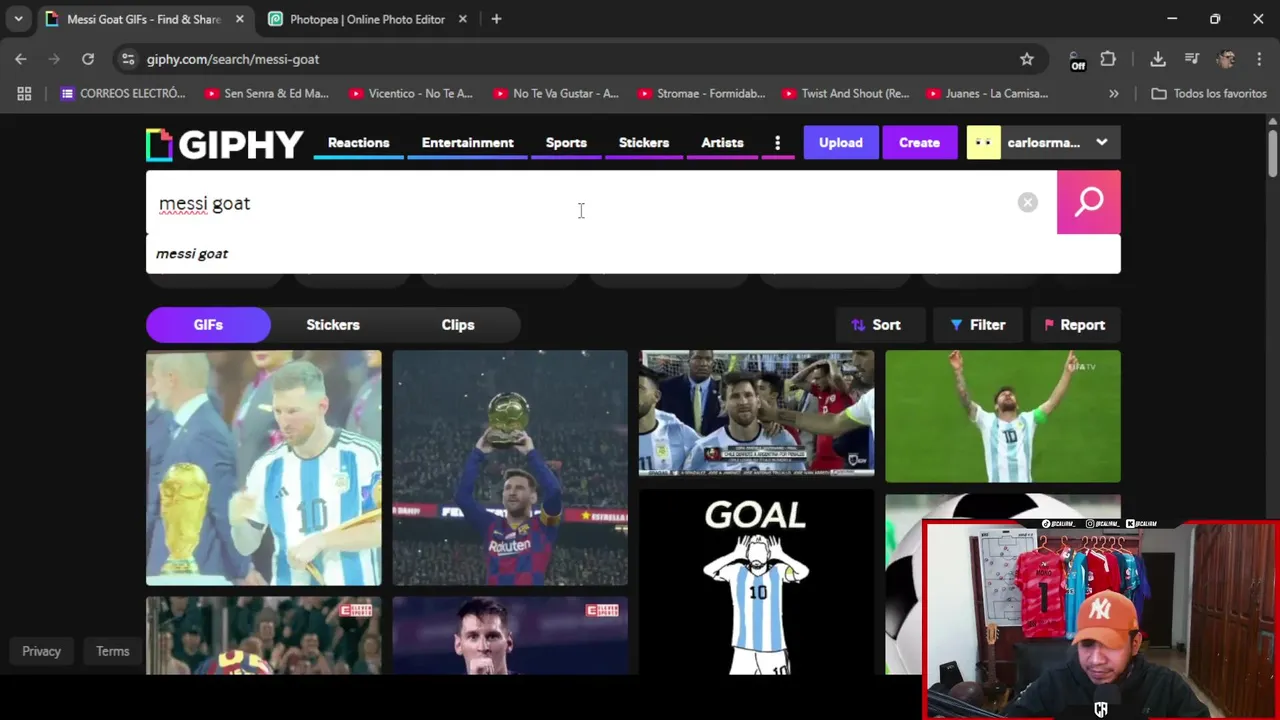This screenshot has height=720, width=1280.
Task: Open the Twist And Shout bookmark
Action: tap(846, 93)
